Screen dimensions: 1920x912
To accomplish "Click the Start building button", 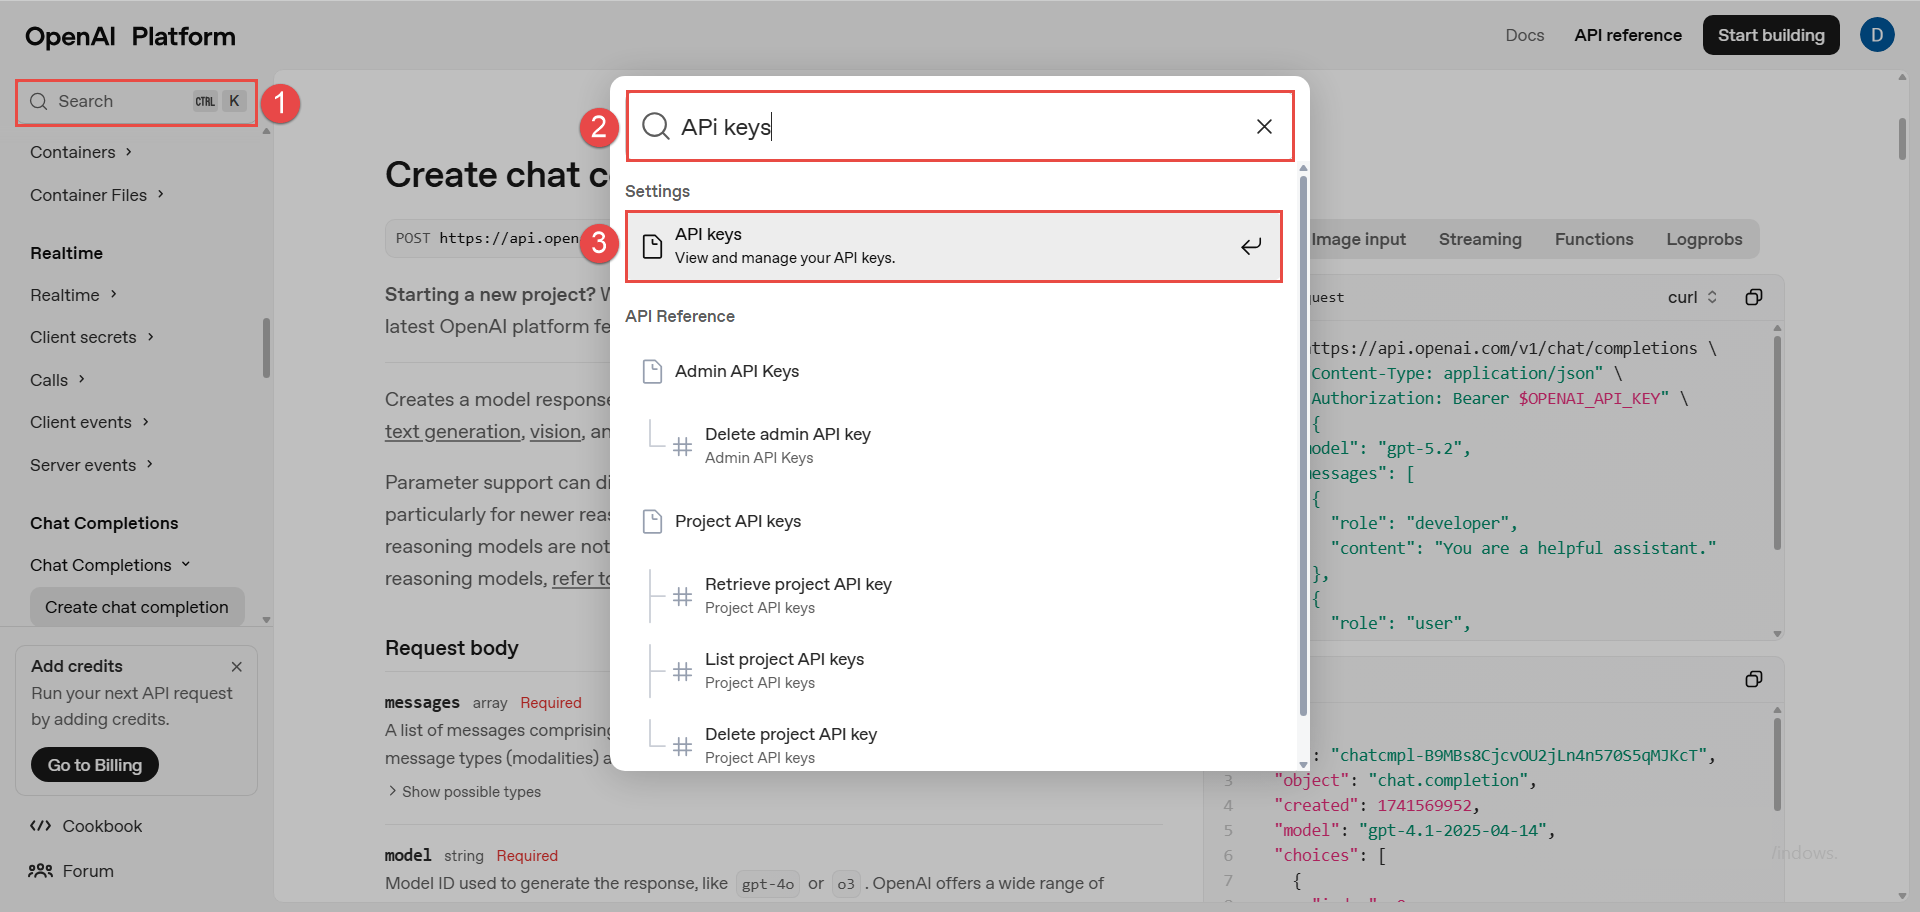I will pos(1770,35).
